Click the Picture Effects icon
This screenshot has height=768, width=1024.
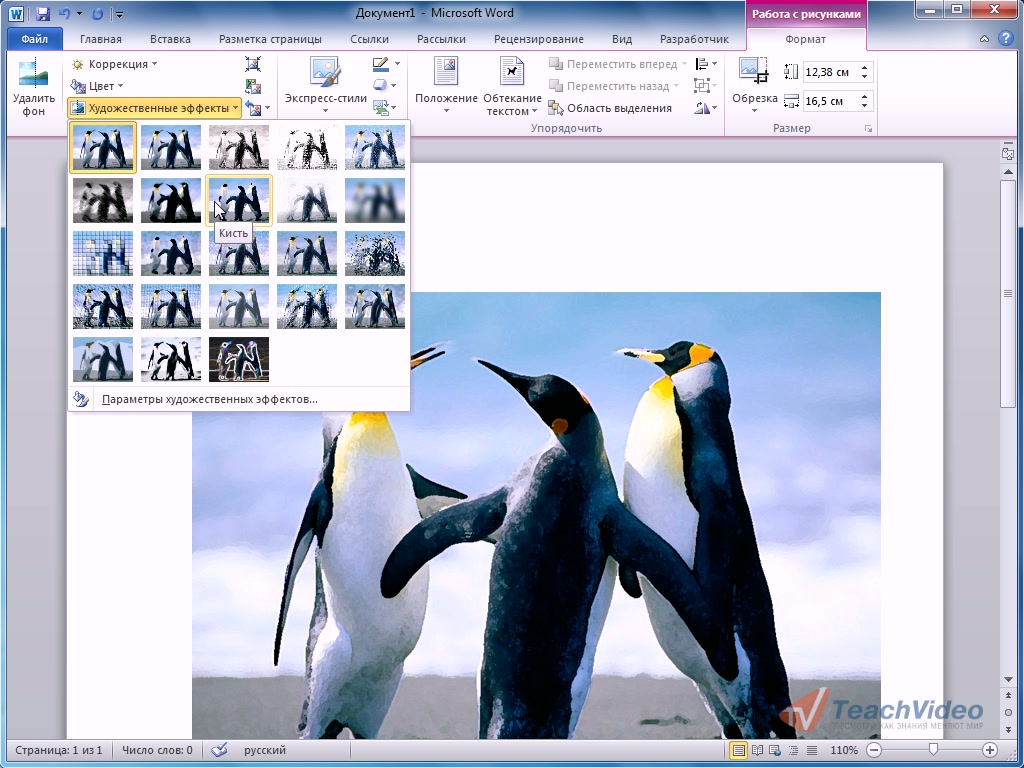coord(380,86)
